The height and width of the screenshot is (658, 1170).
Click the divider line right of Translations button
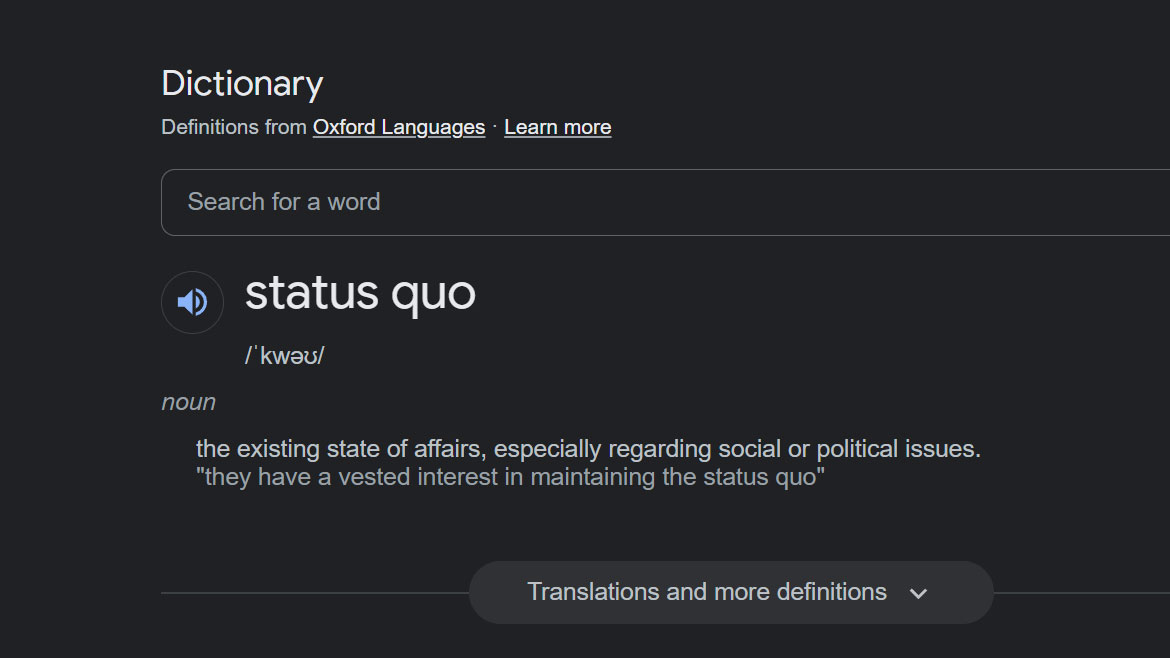1080,593
